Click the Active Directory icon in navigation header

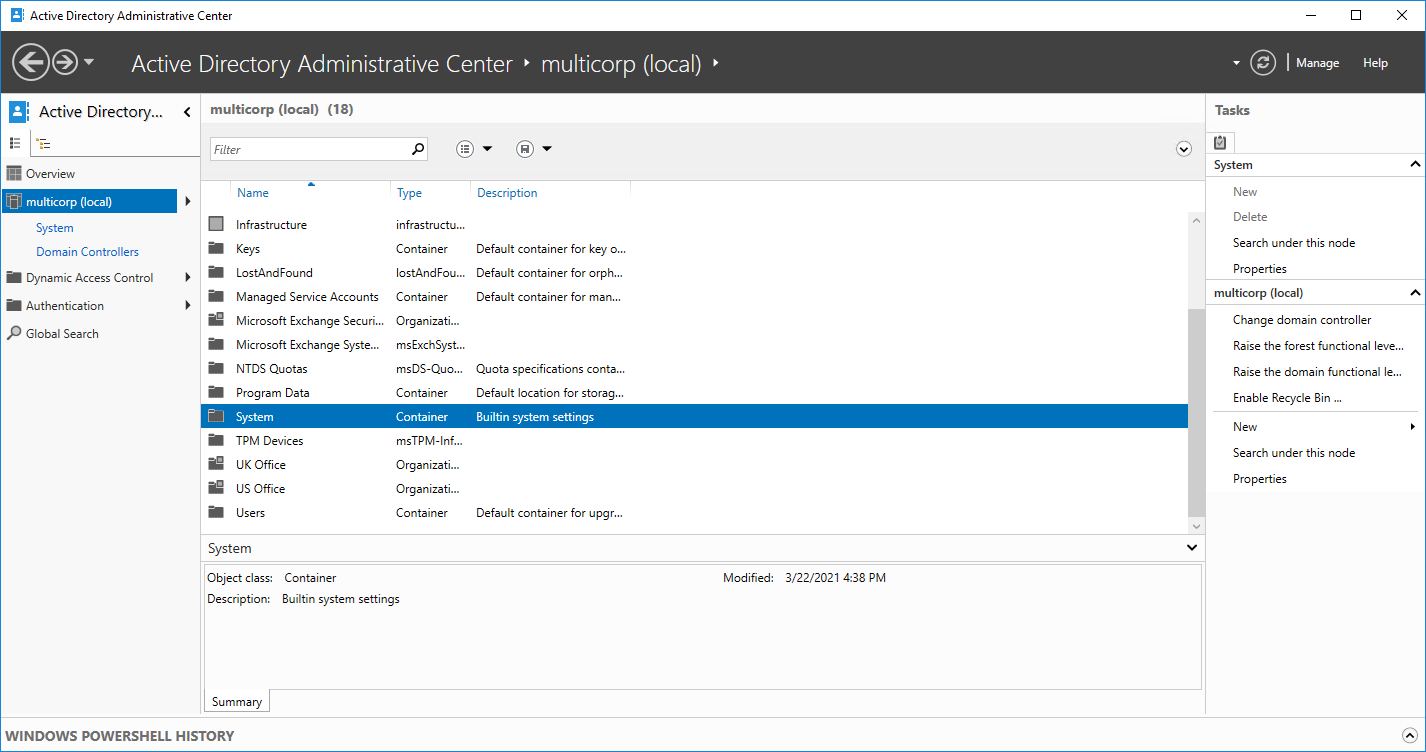[x=20, y=111]
